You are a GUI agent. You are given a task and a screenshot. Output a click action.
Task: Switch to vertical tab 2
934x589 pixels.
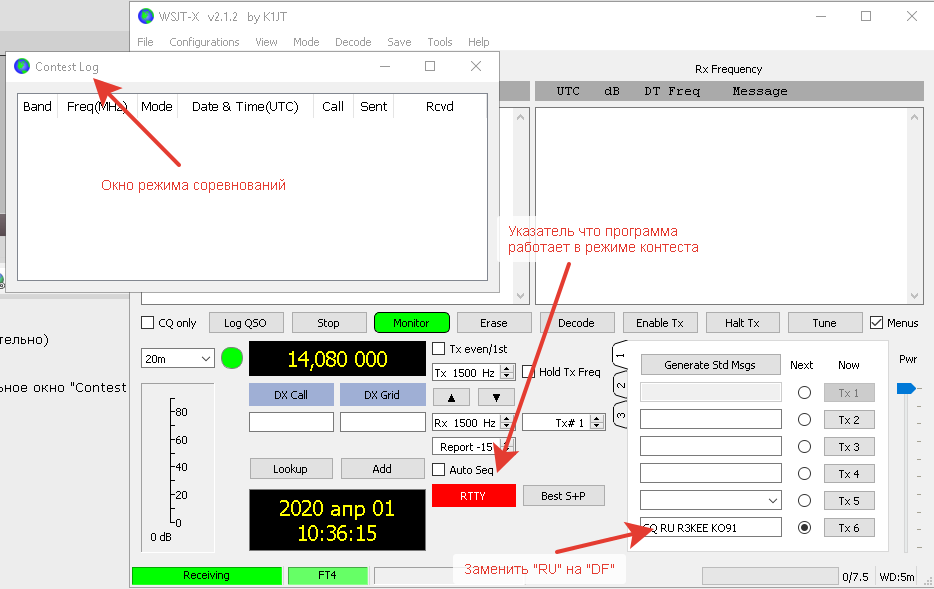coord(620,386)
